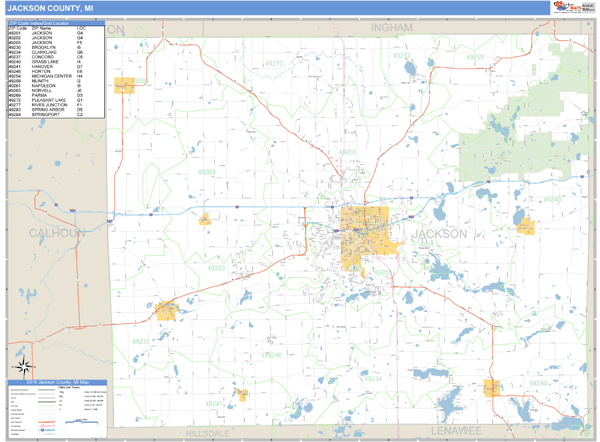Select the GRASS LAKE row in ZIP index

pyautogui.click(x=46, y=62)
